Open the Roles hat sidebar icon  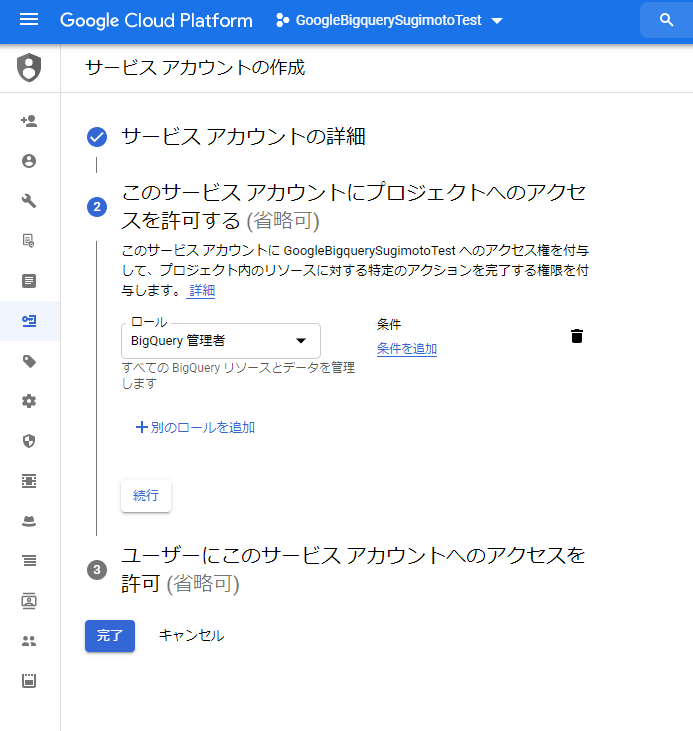click(x=29, y=521)
